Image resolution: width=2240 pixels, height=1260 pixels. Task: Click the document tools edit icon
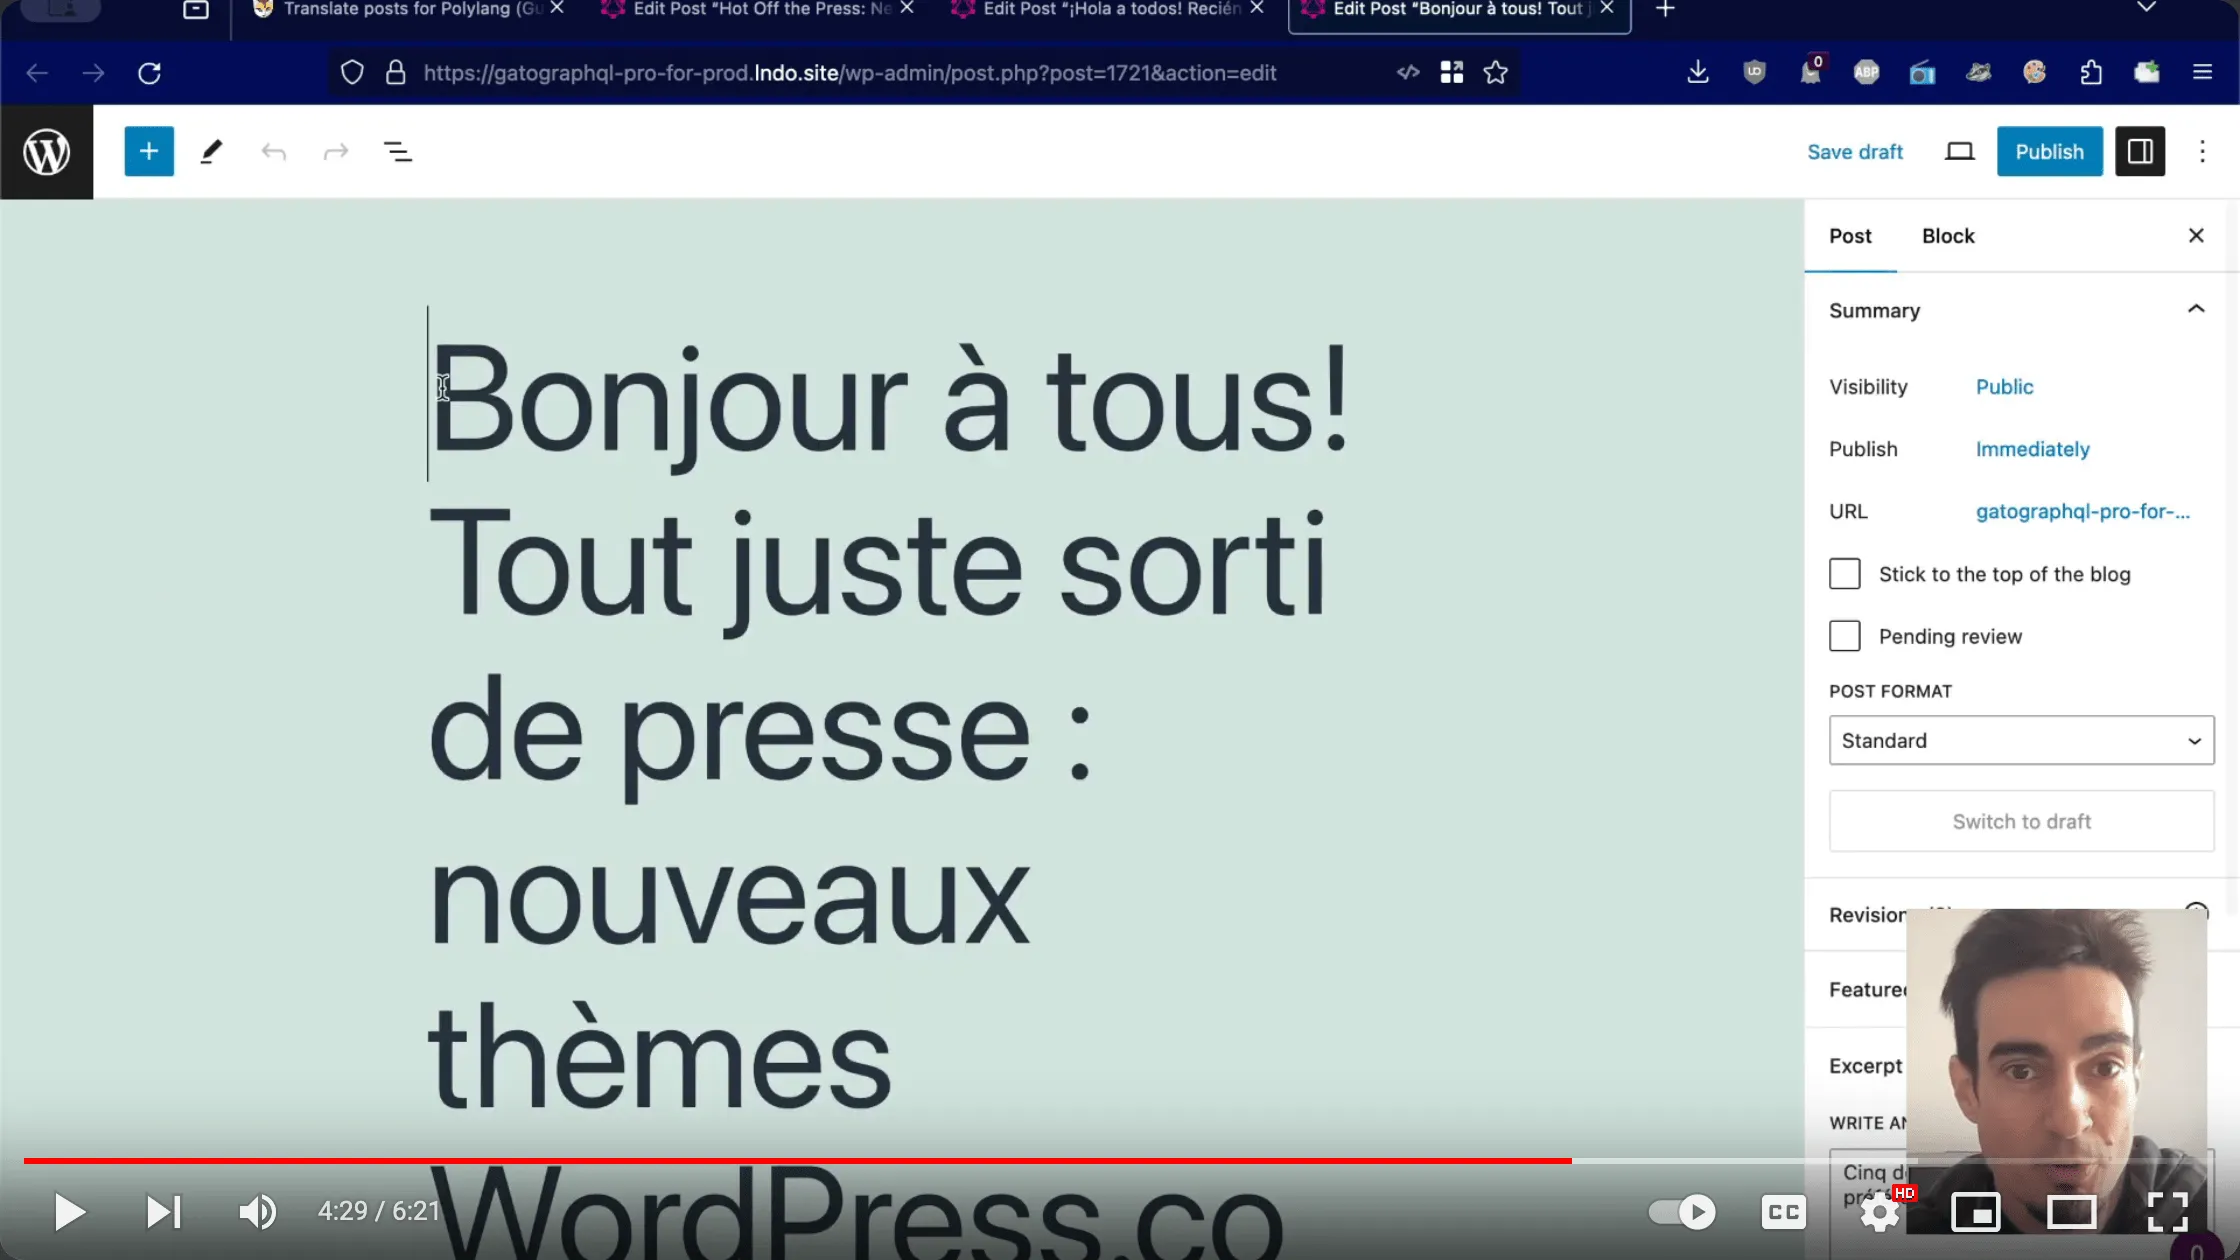coord(212,151)
